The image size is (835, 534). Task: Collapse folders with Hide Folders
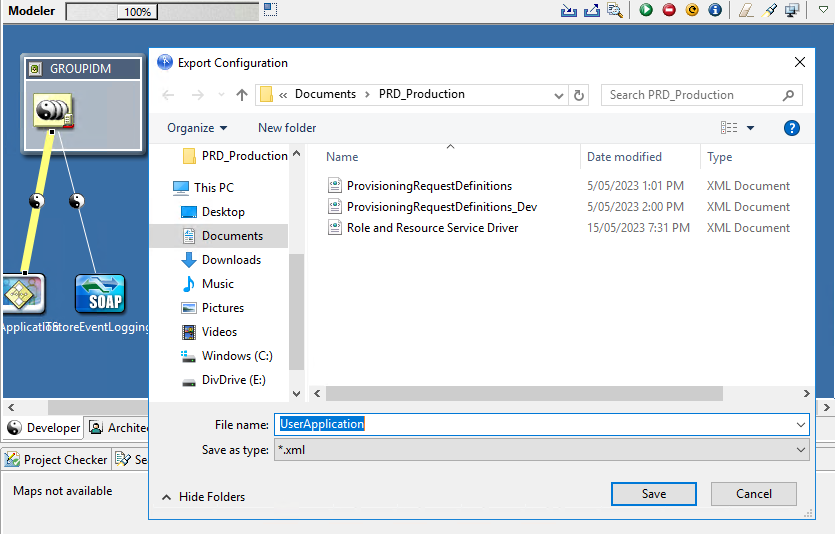point(203,497)
